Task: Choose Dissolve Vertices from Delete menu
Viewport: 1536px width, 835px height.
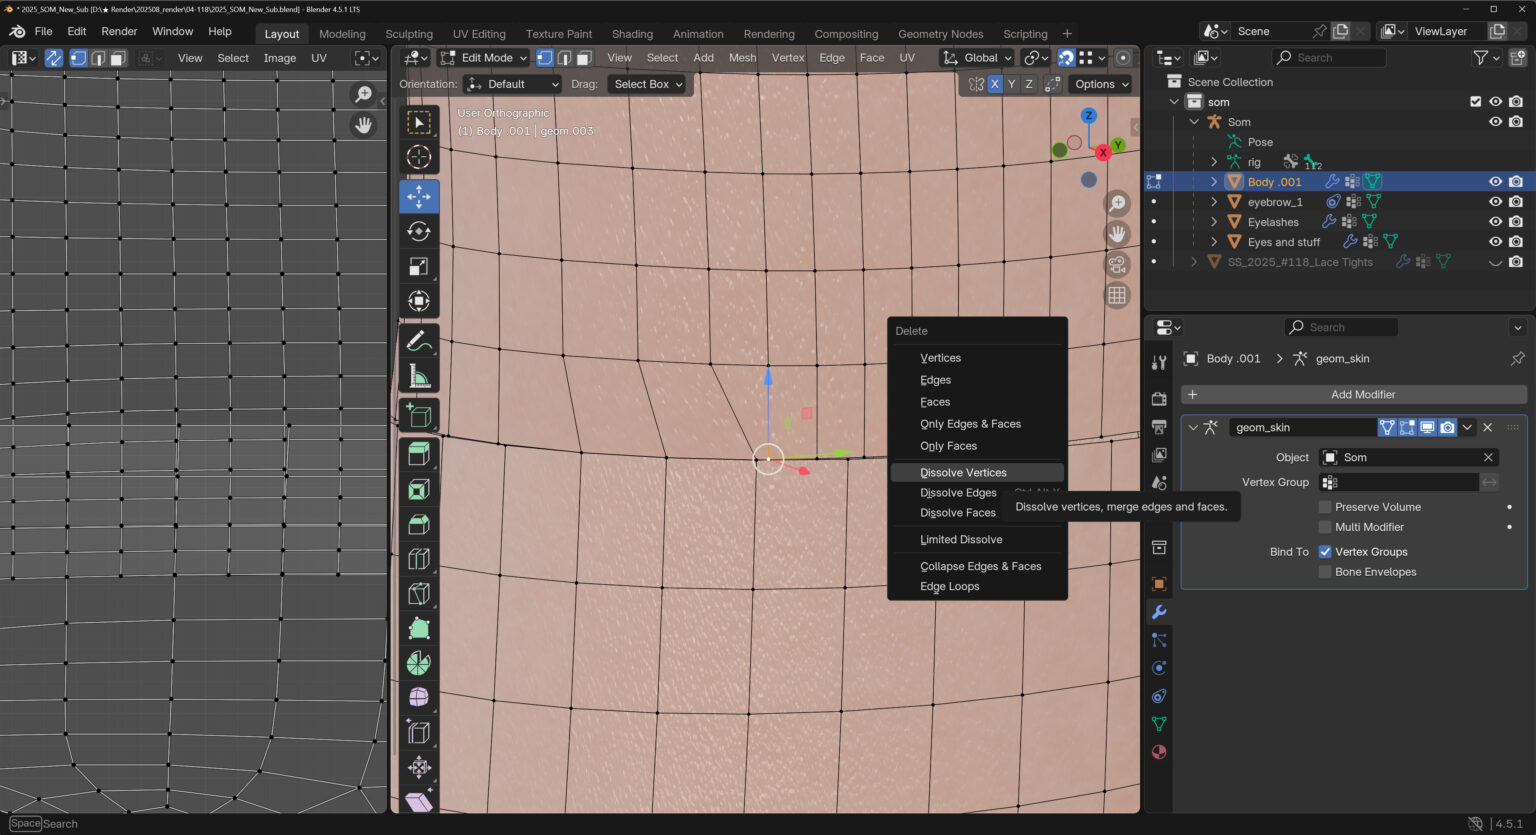Action: click(x=963, y=473)
